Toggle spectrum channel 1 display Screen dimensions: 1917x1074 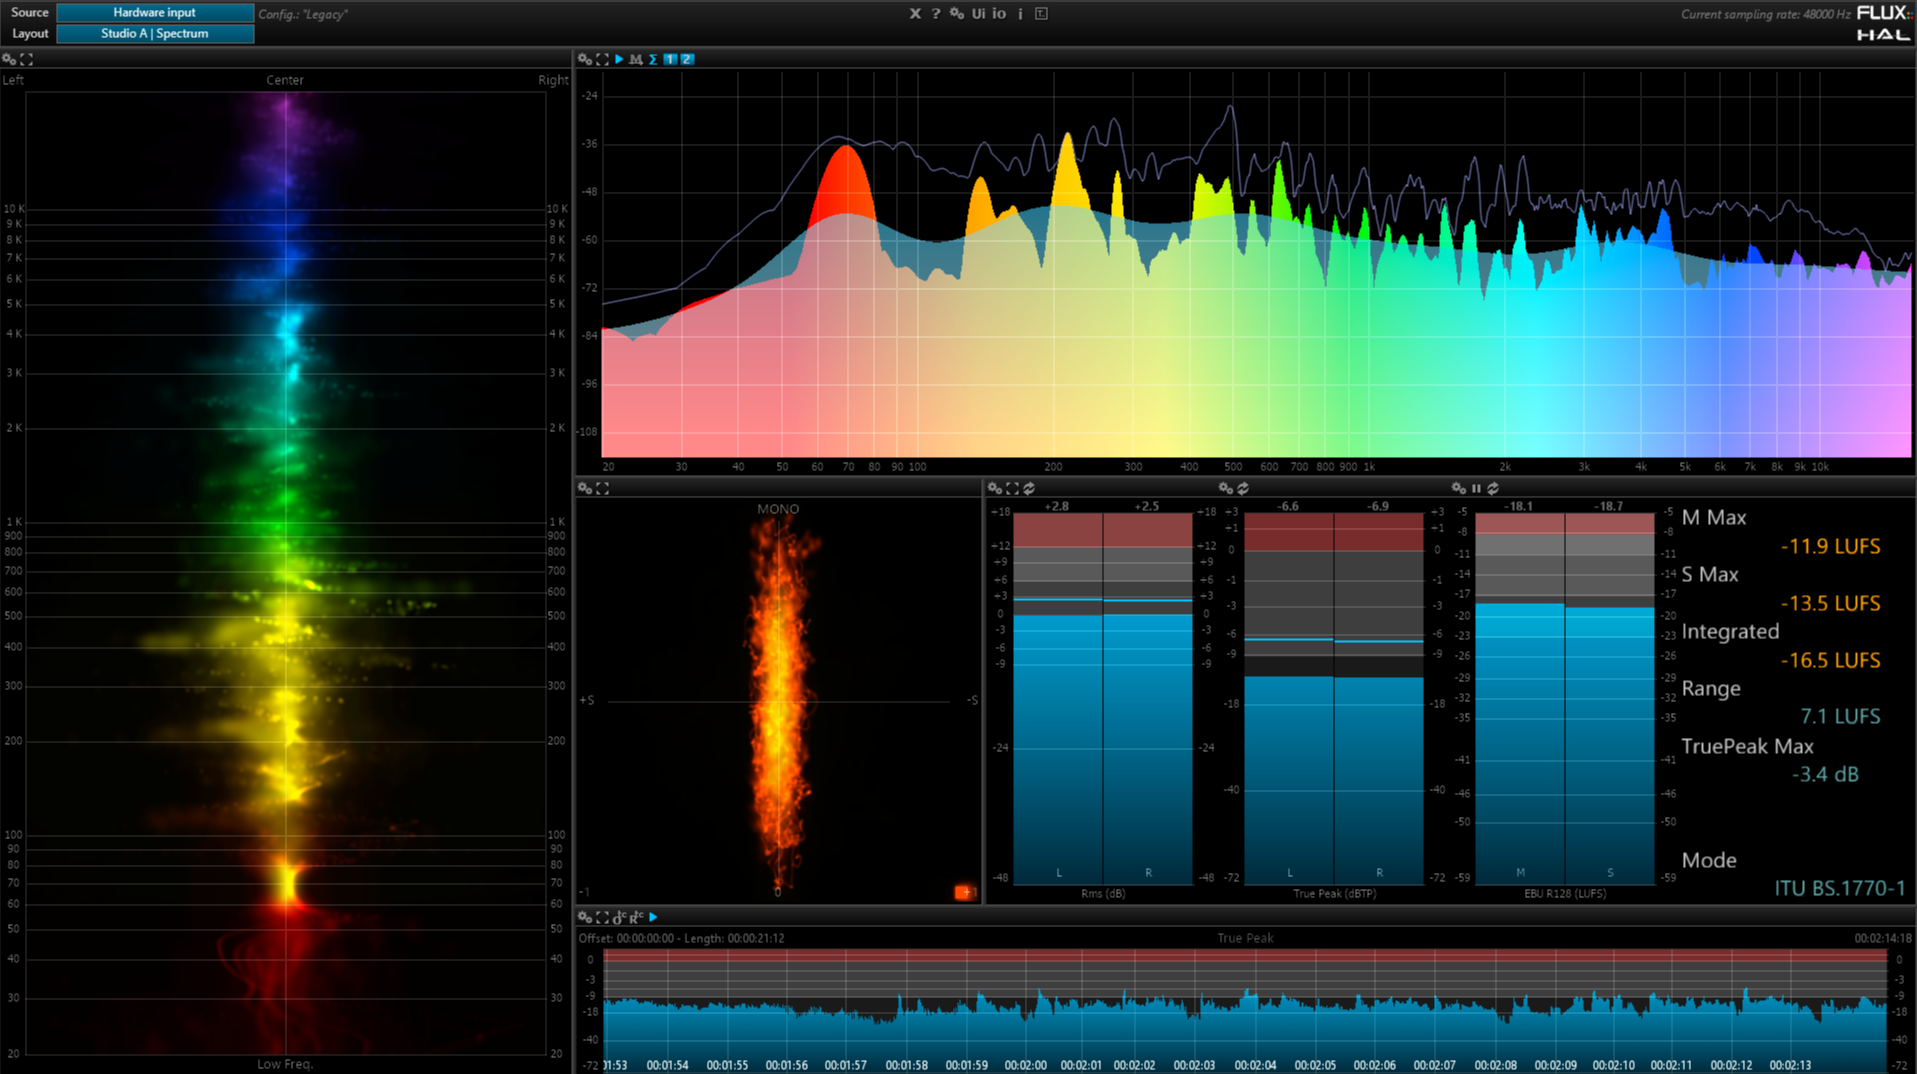tap(672, 59)
